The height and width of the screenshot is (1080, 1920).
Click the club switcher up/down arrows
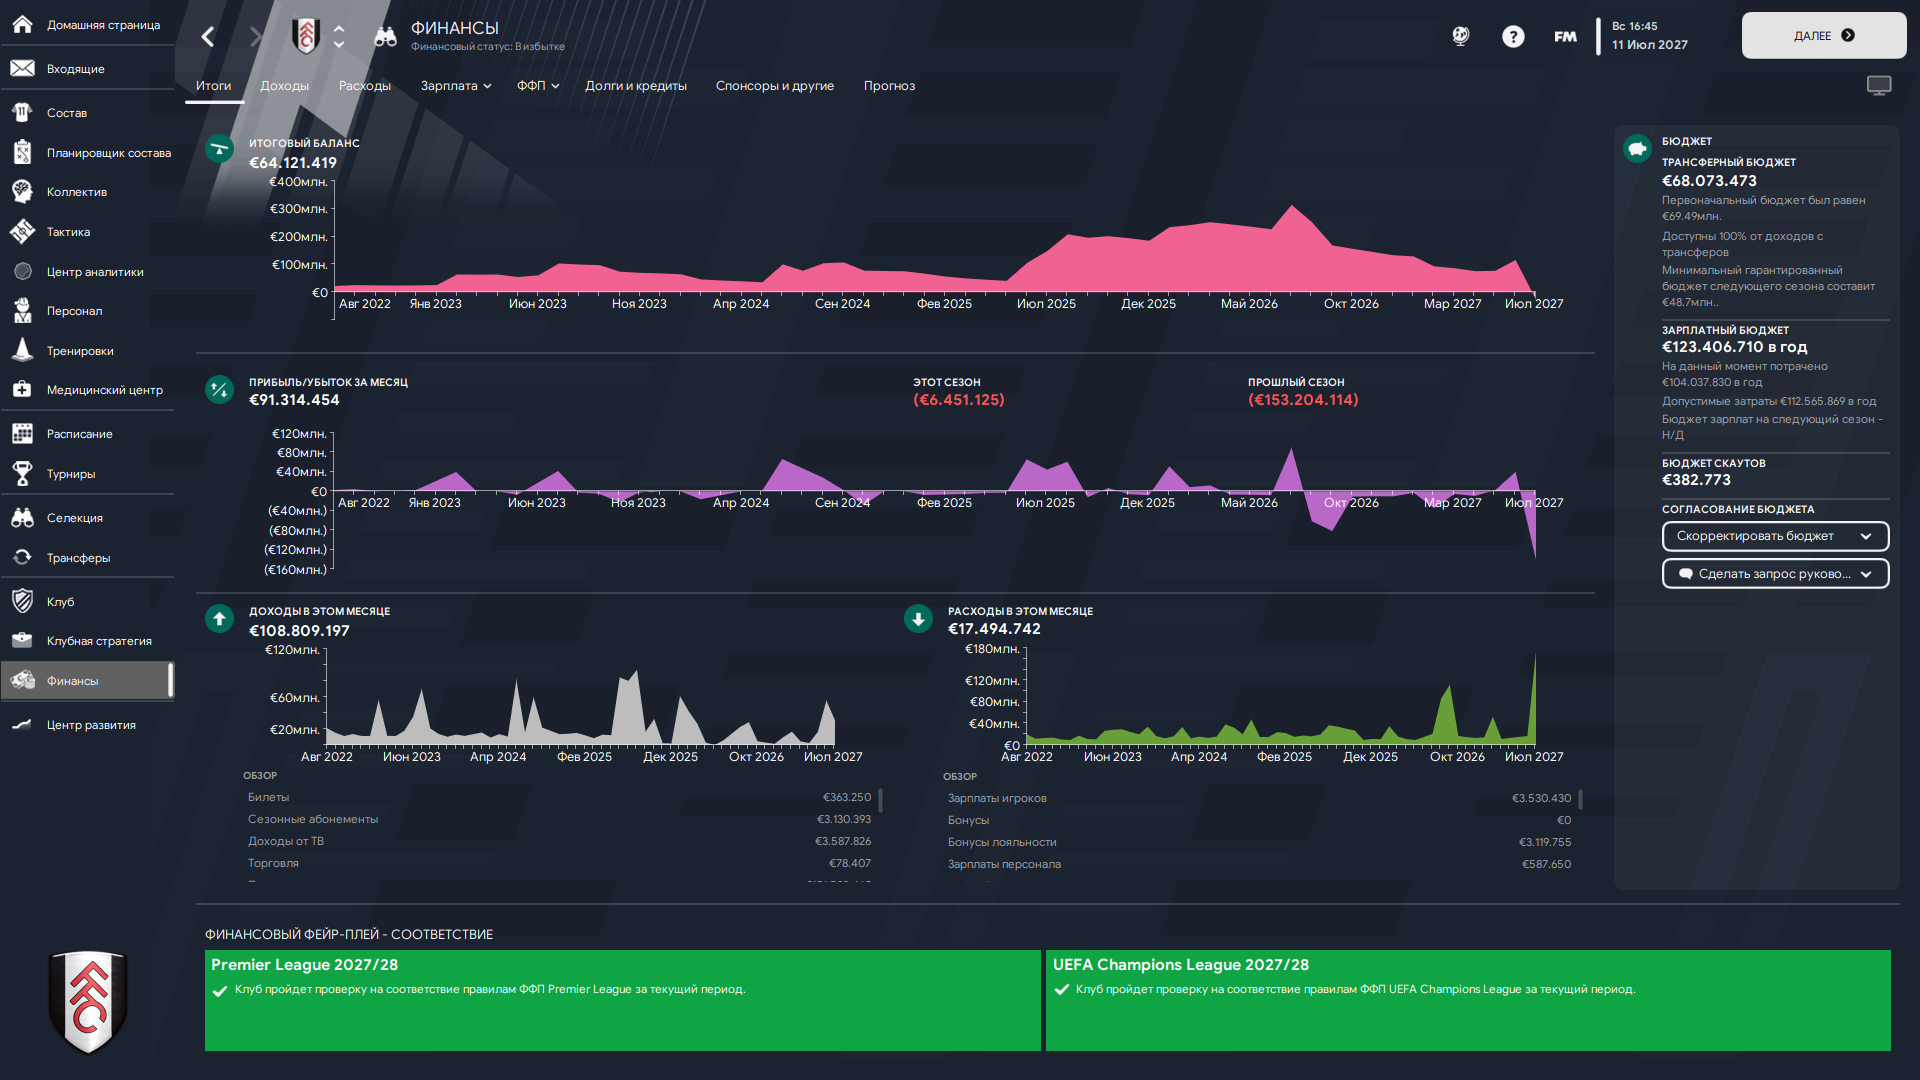339,37
